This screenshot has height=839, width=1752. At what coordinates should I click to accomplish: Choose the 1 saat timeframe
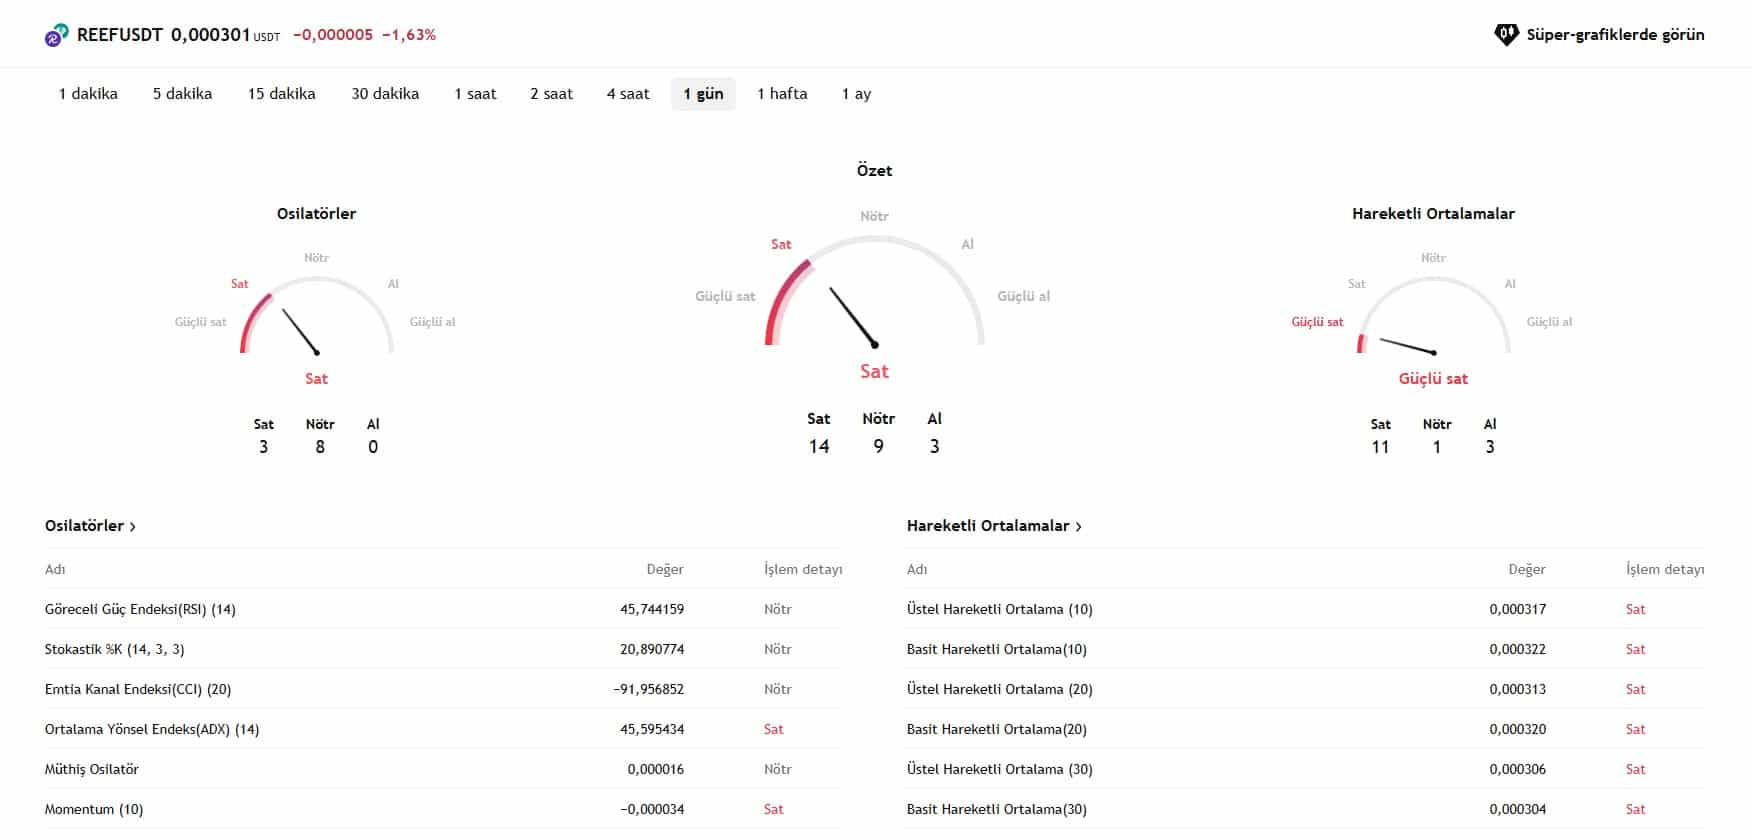[475, 94]
